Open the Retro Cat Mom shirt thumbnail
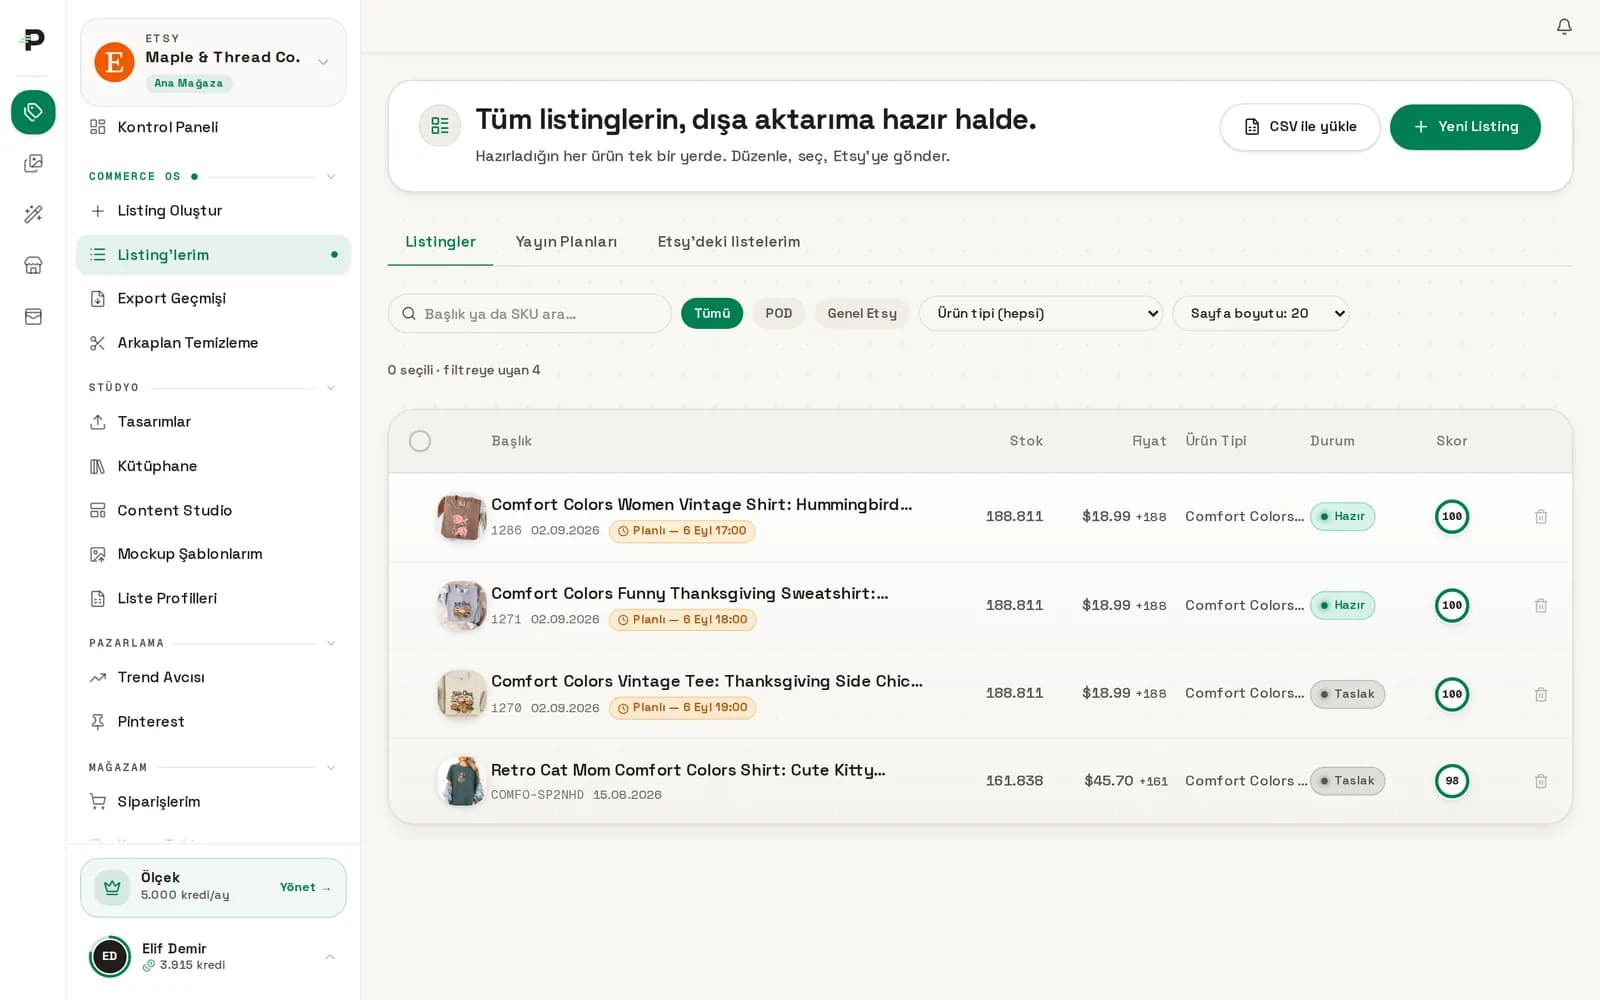This screenshot has height=1000, width=1600. click(x=461, y=781)
